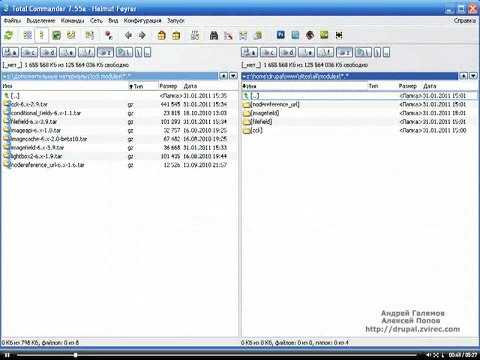Image resolution: width=480 pixels, height=360 pixels.
Task: Open right panel favorites star button
Action: pyautogui.click(x=464, y=76)
